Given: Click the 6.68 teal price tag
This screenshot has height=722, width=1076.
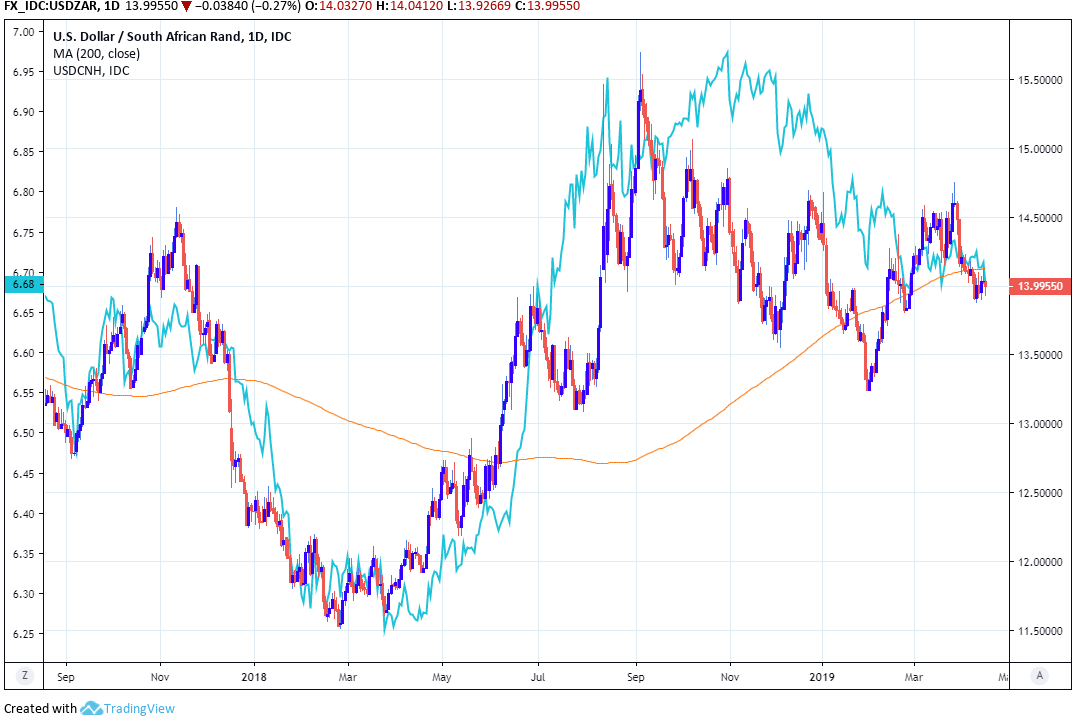Looking at the screenshot, I should click(22, 285).
